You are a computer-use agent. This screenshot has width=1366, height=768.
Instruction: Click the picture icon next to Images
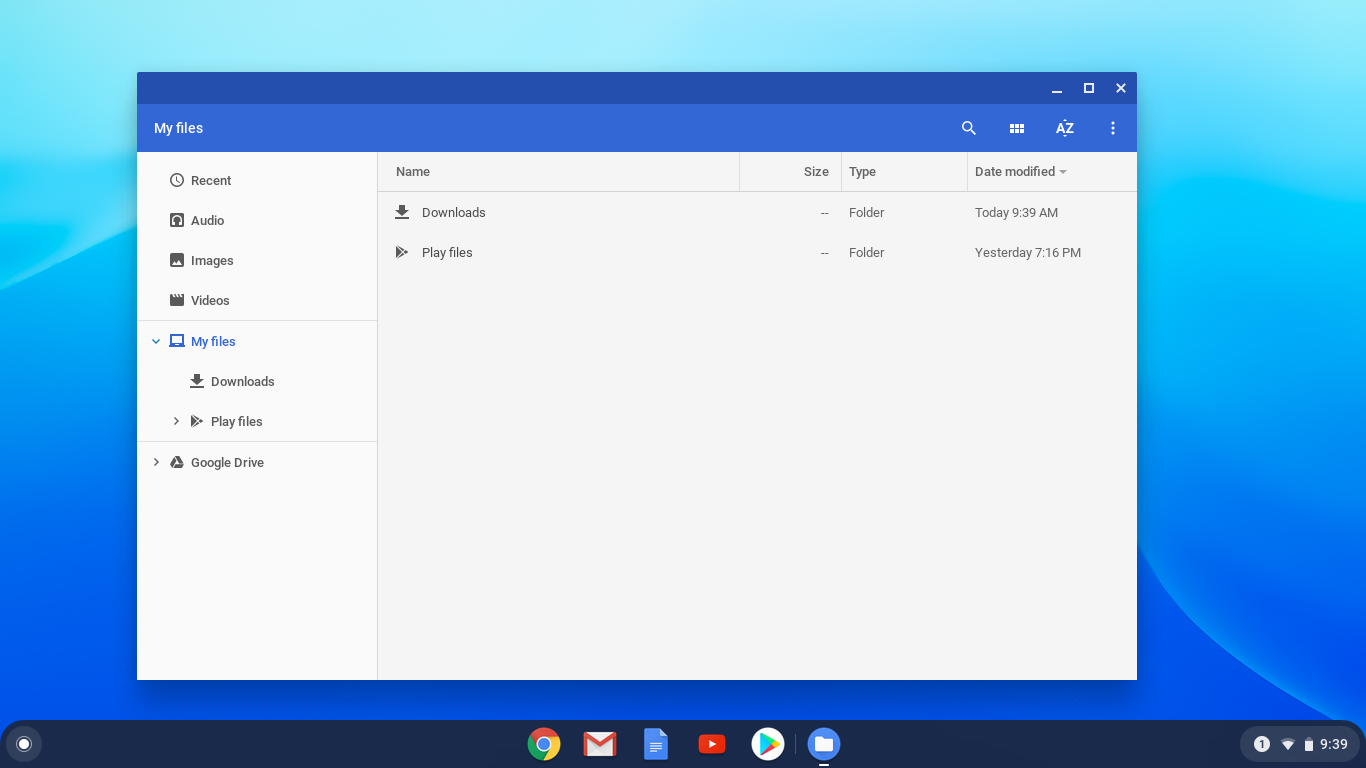point(177,260)
